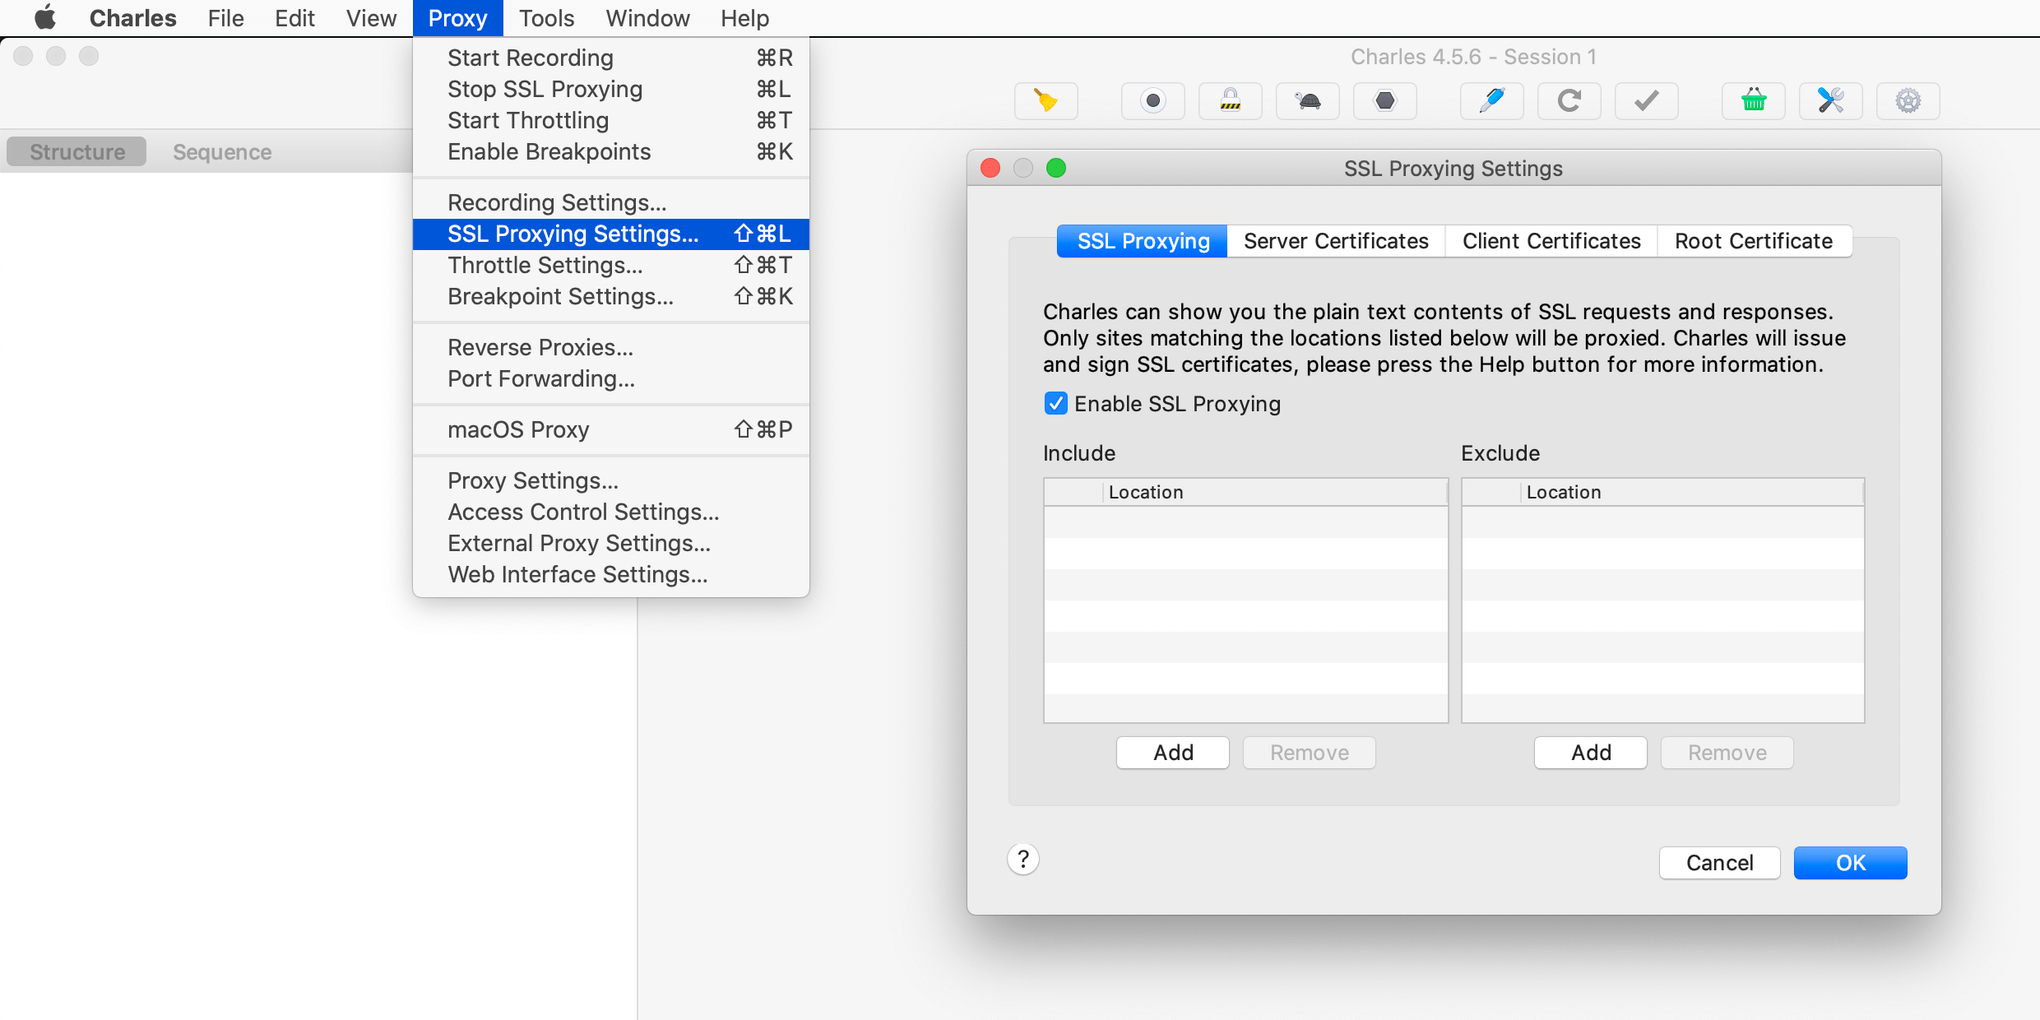2040x1020 pixels.
Task: Click the green basket toolbar icon
Action: 1754,101
